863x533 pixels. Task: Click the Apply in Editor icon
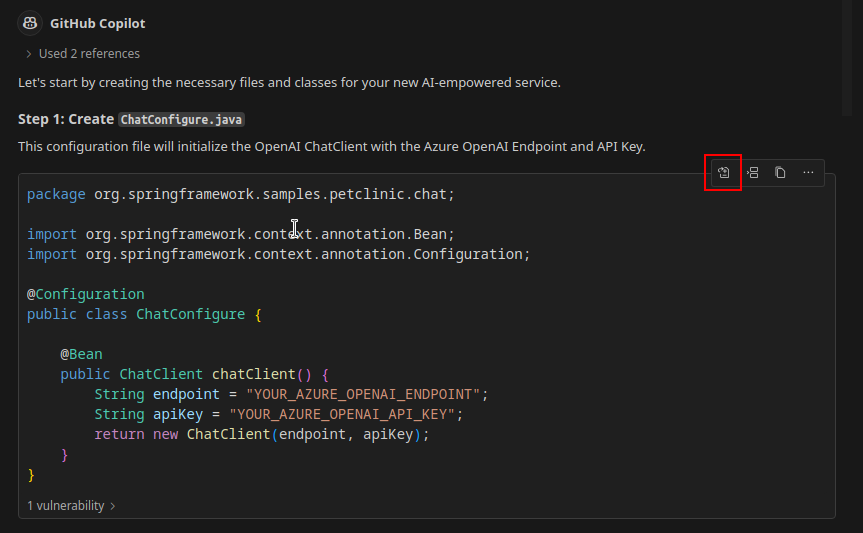pyautogui.click(x=723, y=173)
